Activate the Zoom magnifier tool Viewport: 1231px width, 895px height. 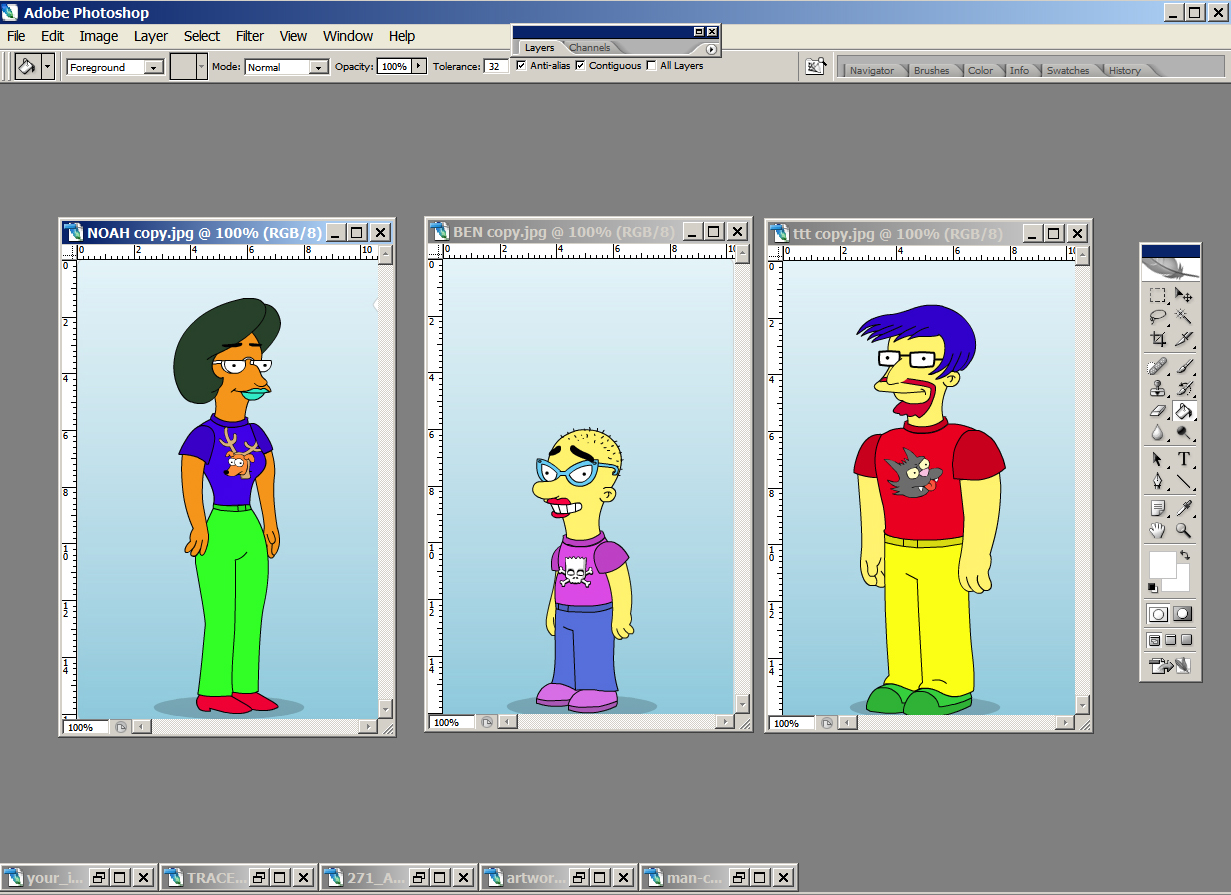(x=1184, y=530)
